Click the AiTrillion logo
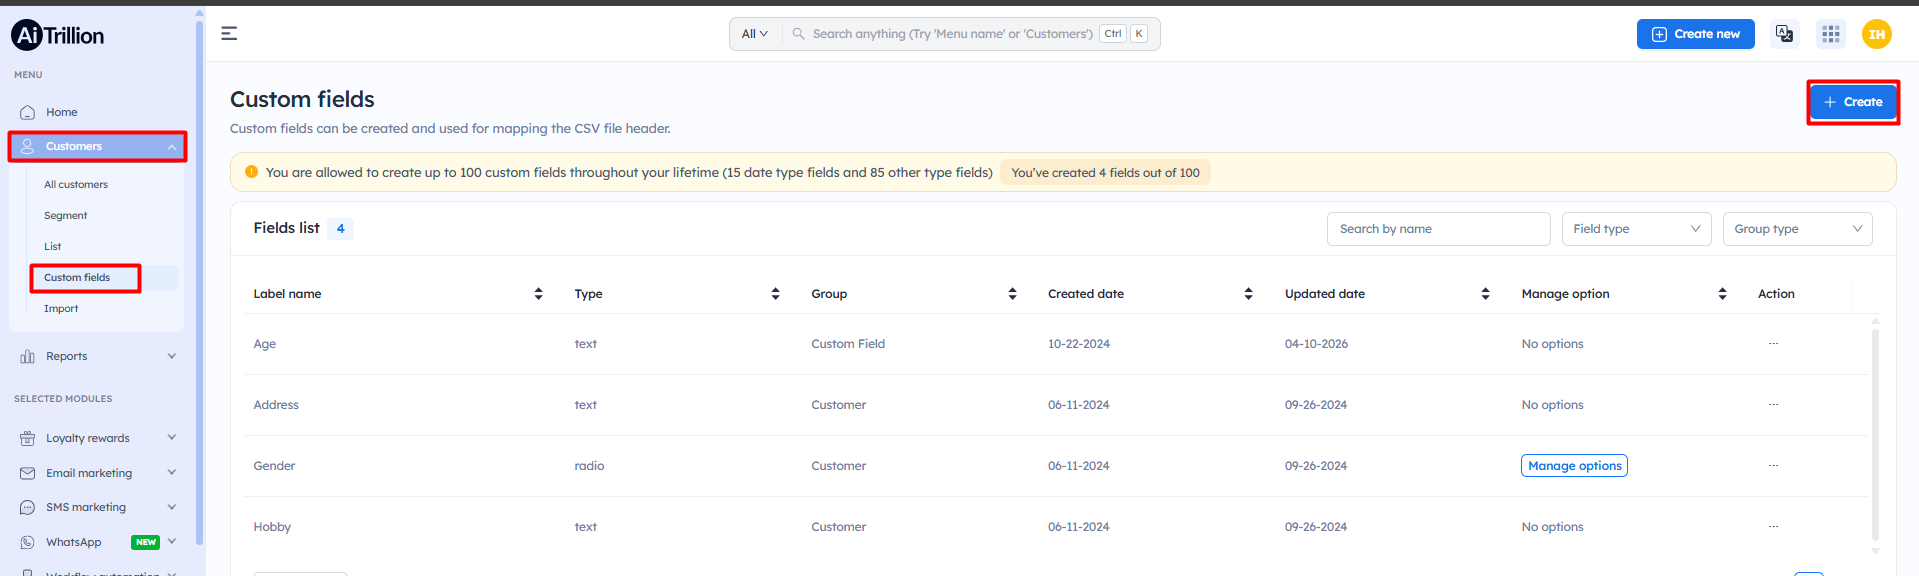 click(58, 36)
